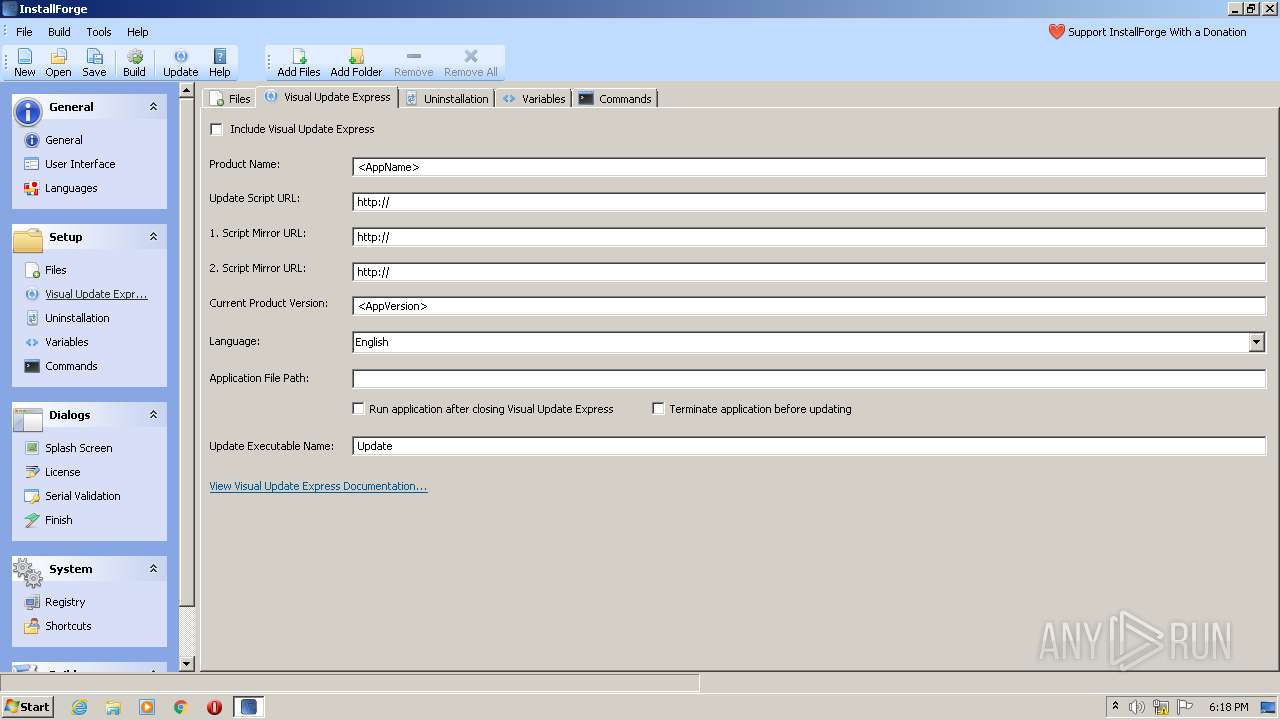Screen dimensions: 1280x720
Task: Collapse the Dialogs sidebar section
Action: (x=153, y=415)
